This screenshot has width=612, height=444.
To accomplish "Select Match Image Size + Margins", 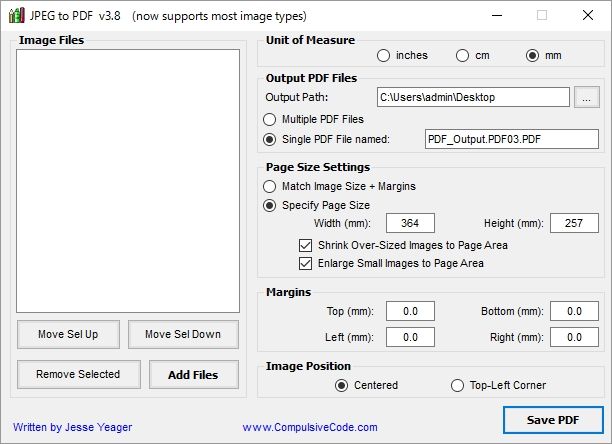I will (x=270, y=186).
